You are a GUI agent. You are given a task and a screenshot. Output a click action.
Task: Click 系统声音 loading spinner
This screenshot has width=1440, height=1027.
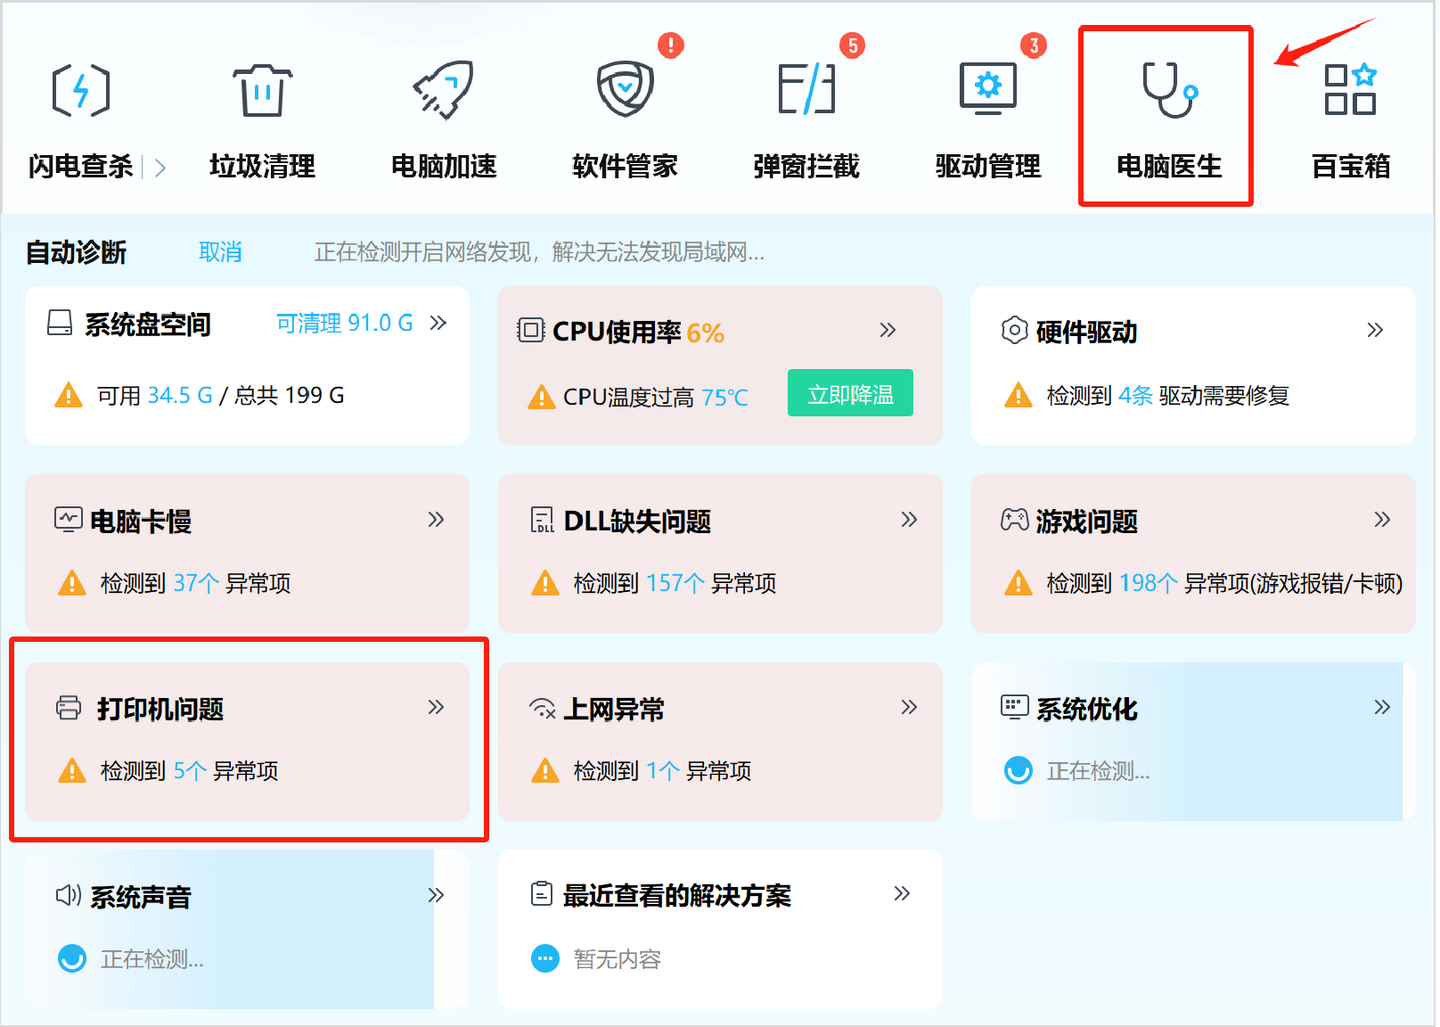pyautogui.click(x=72, y=959)
